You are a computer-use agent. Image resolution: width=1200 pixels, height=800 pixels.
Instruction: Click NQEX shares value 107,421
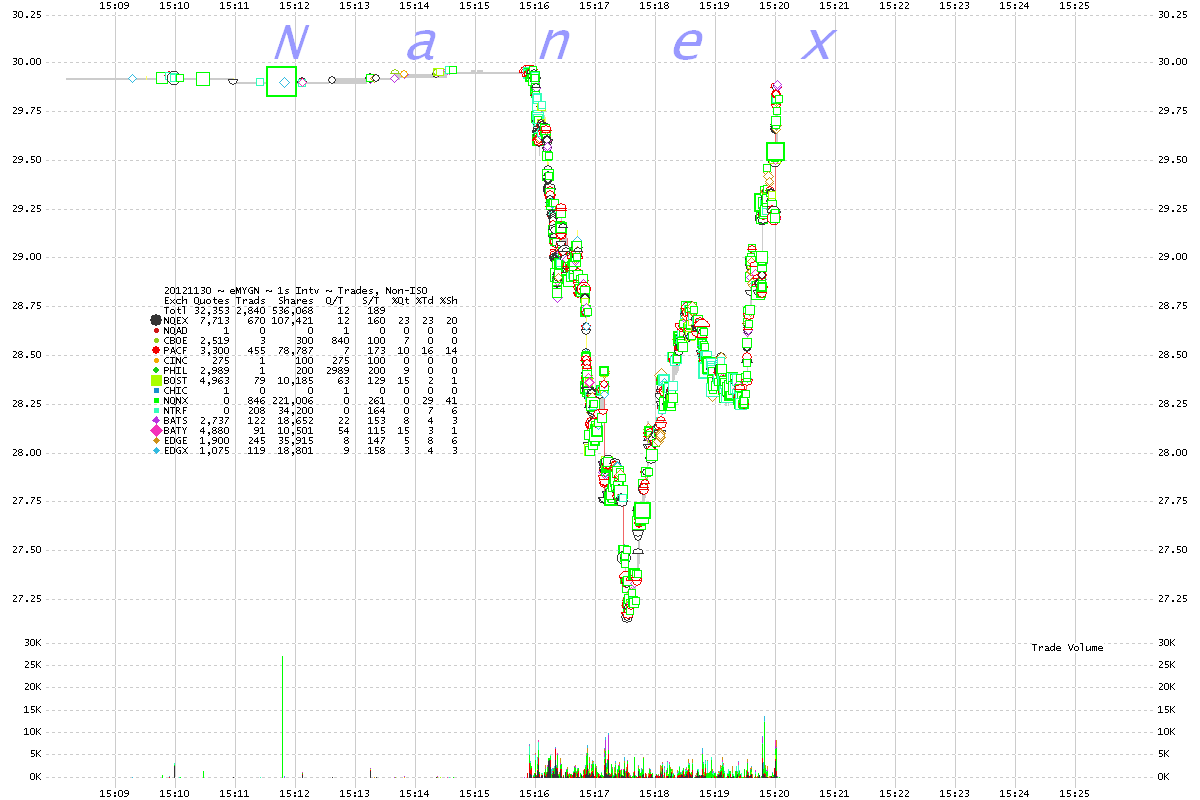click(x=292, y=321)
